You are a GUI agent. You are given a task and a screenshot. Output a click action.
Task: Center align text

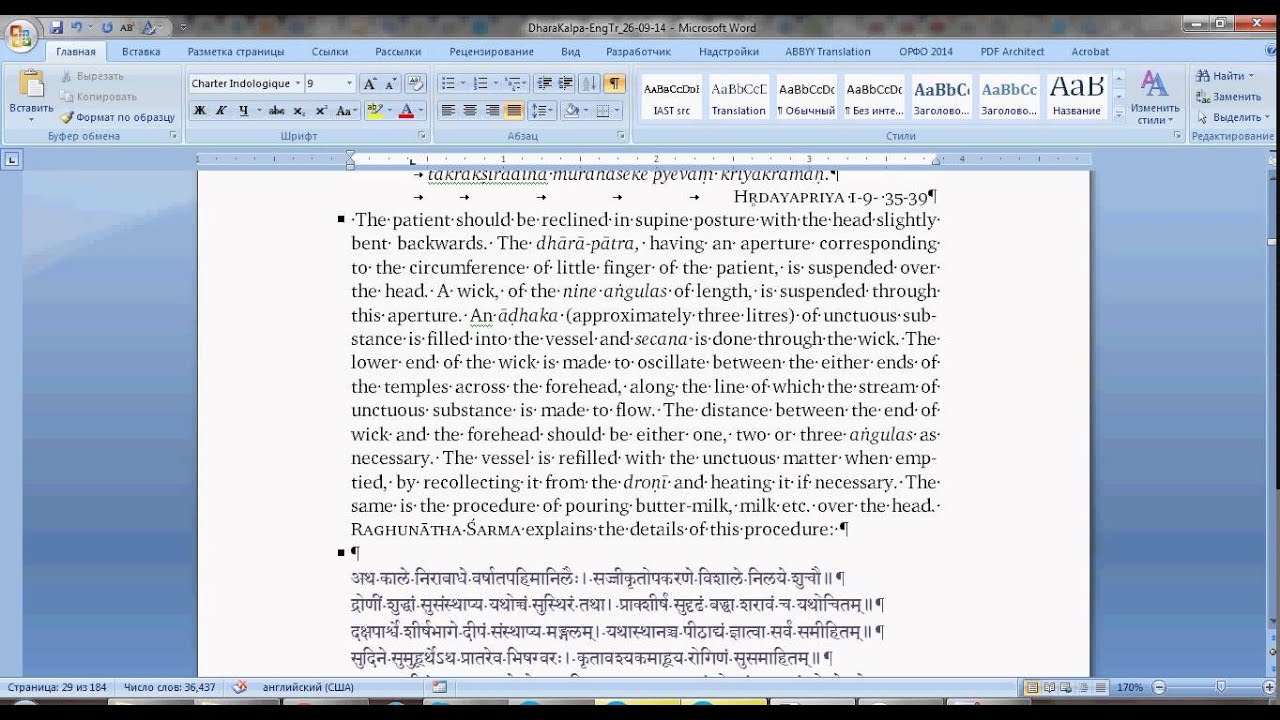pyautogui.click(x=470, y=111)
